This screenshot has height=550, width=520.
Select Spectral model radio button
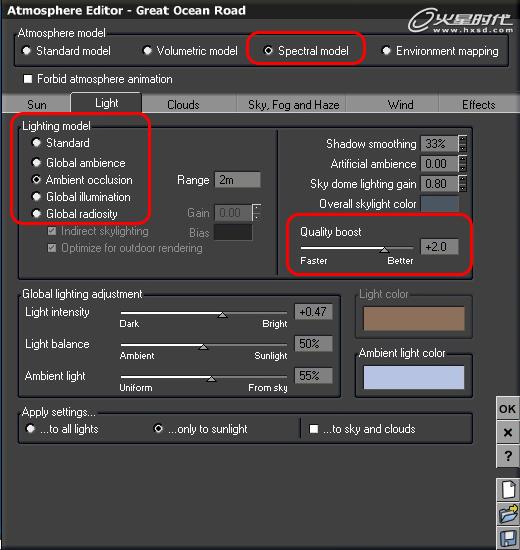pyautogui.click(x=268, y=51)
